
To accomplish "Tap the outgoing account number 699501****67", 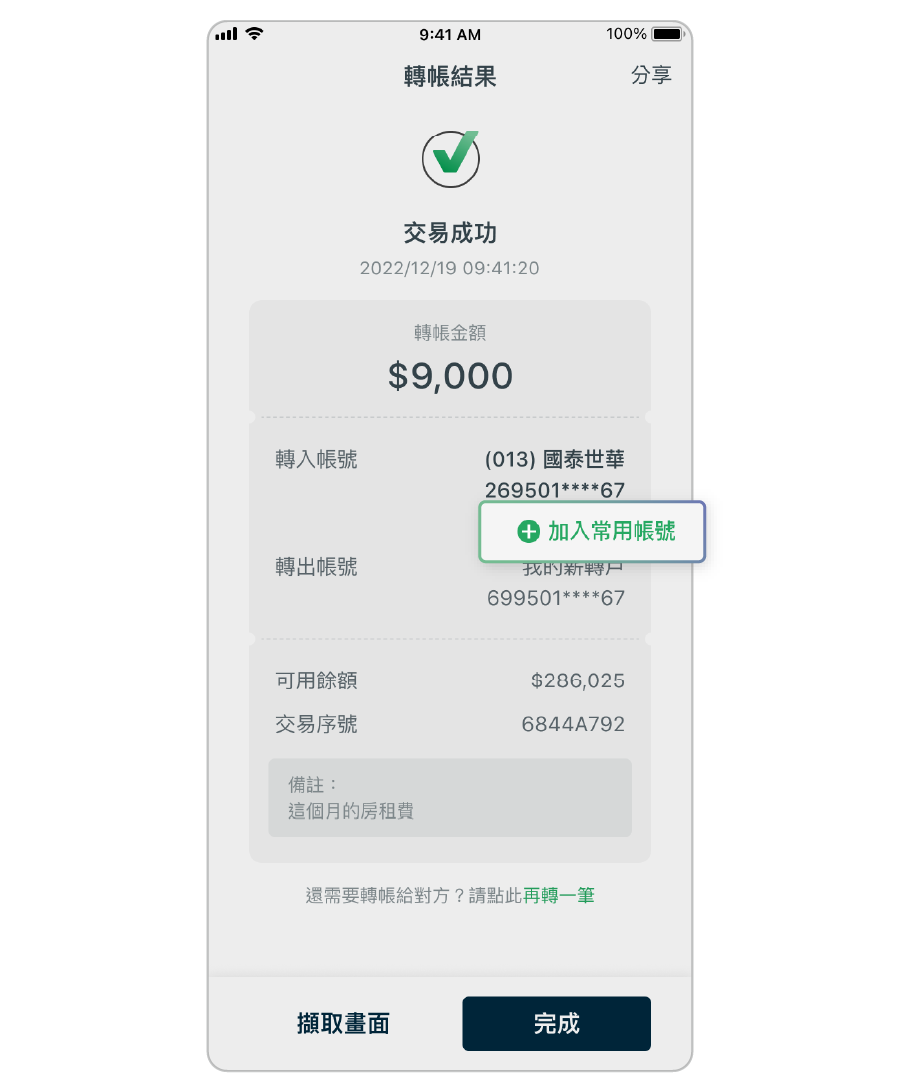I will tap(555, 598).
